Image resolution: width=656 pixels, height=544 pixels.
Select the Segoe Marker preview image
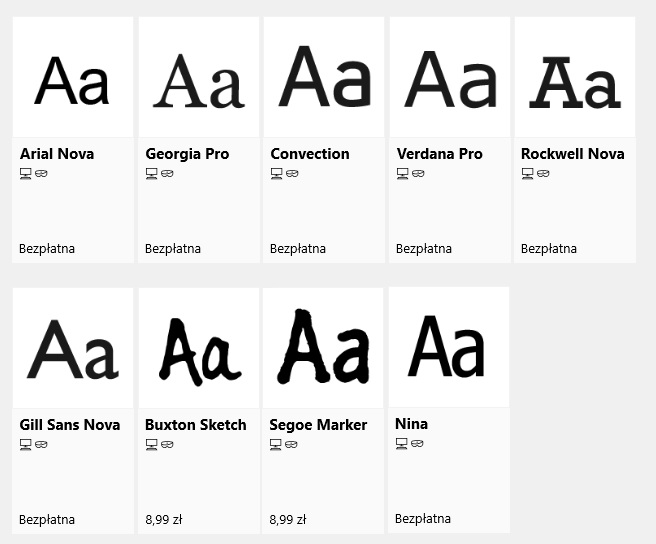pos(323,349)
